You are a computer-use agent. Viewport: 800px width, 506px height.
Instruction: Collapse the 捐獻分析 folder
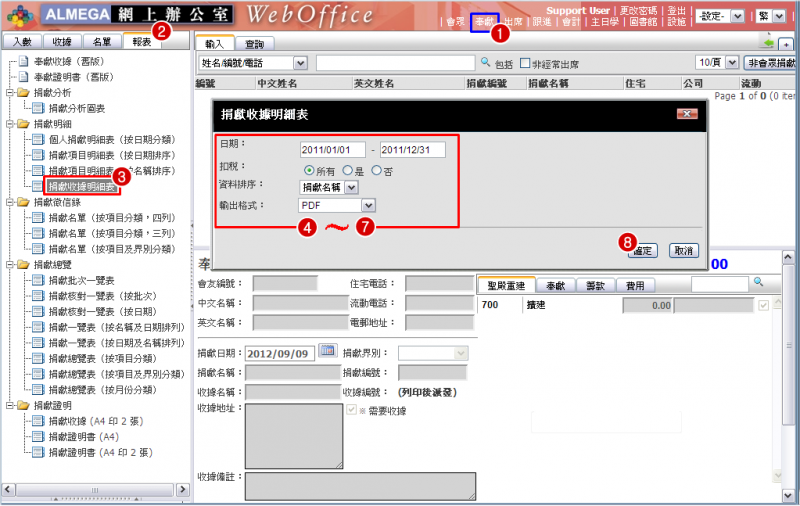pyautogui.click(x=10, y=93)
